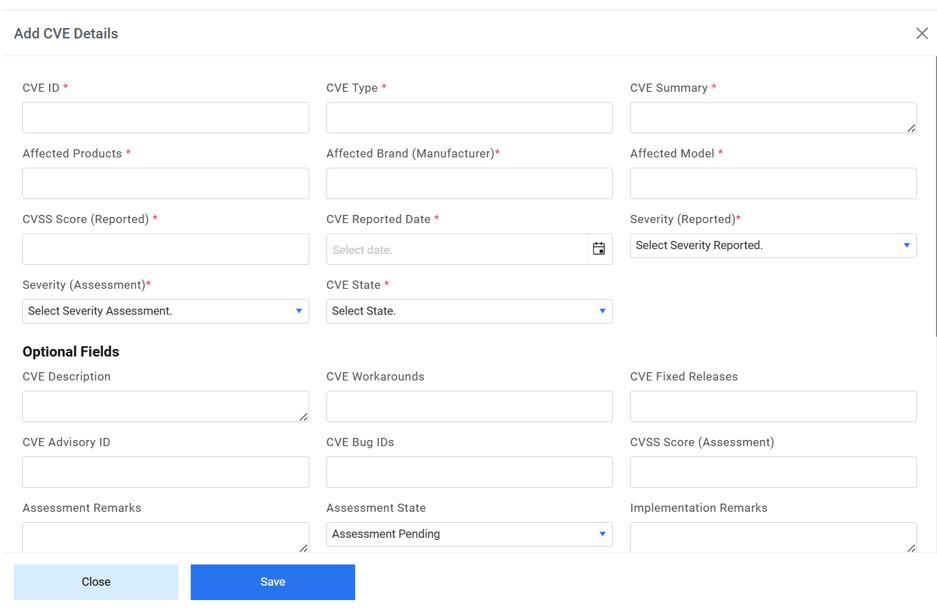Viewport: 937px width, 613px height.
Task: Focus the Affected Brand (Manufacturer) field
Action: coord(468,184)
